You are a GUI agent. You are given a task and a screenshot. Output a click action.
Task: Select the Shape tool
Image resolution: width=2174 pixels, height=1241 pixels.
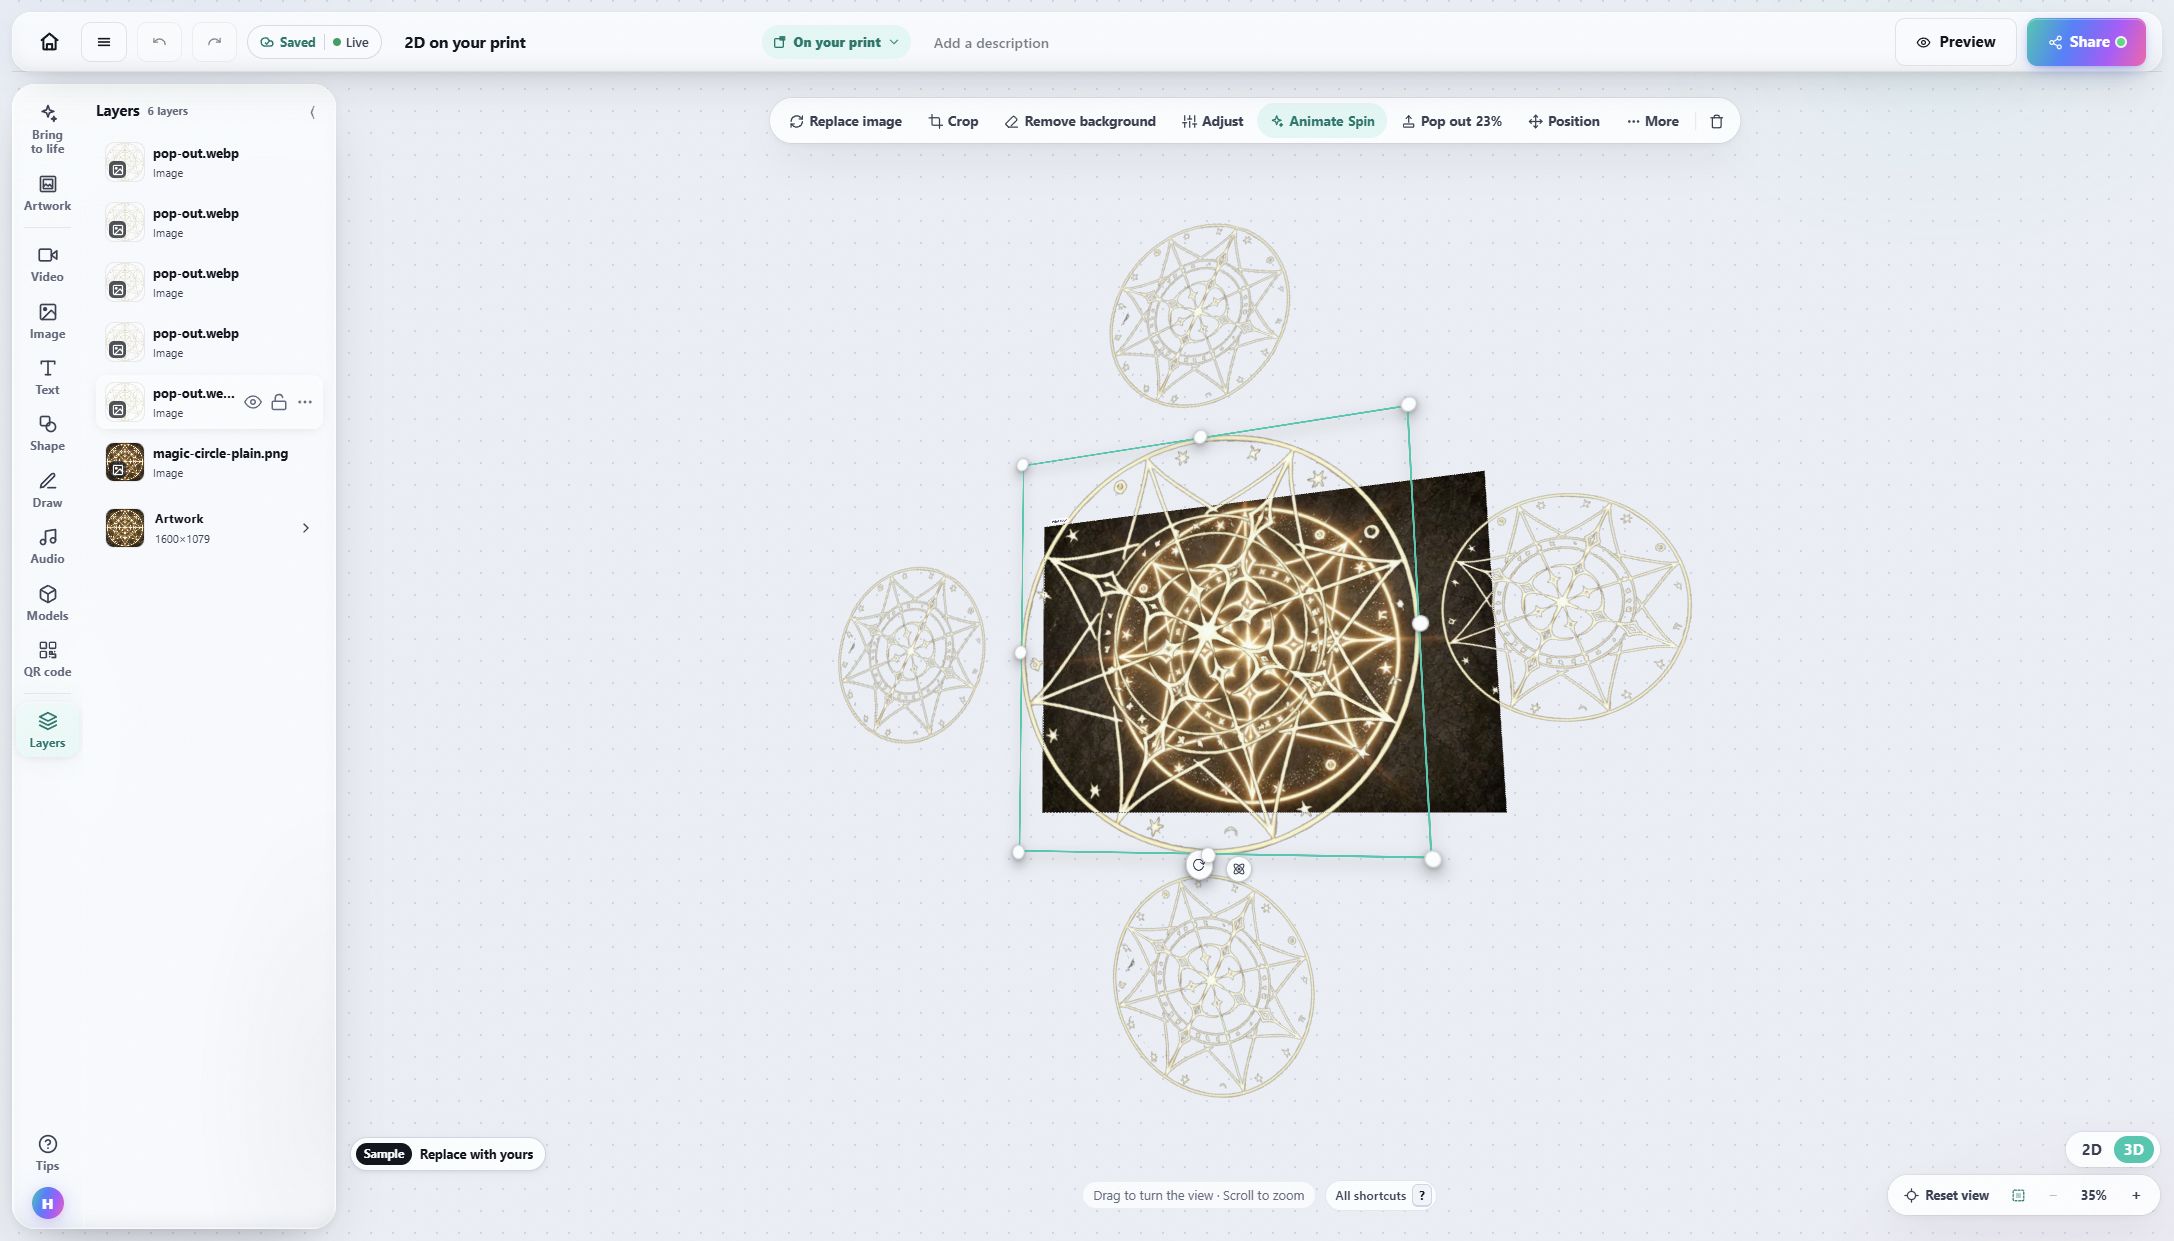[x=47, y=433]
